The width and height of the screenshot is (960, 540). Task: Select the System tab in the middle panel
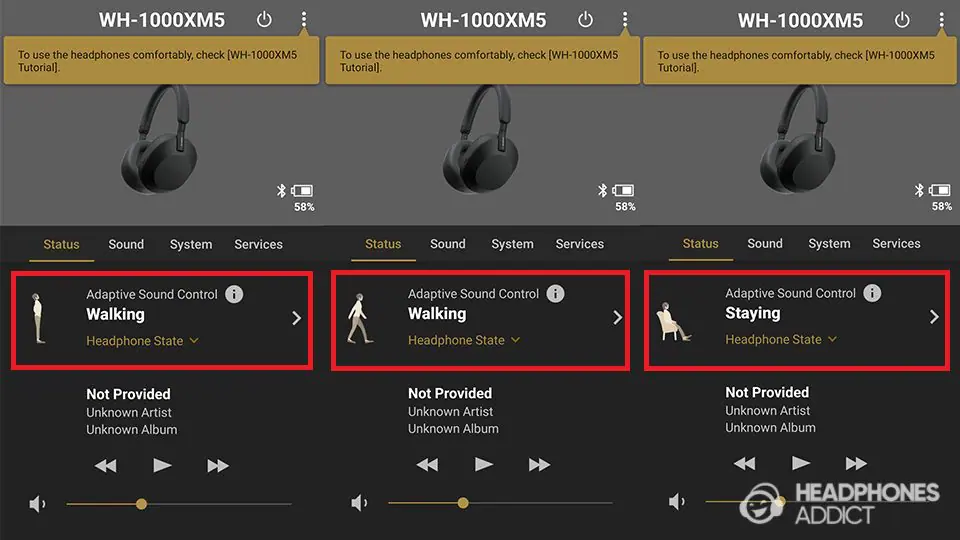click(x=512, y=244)
